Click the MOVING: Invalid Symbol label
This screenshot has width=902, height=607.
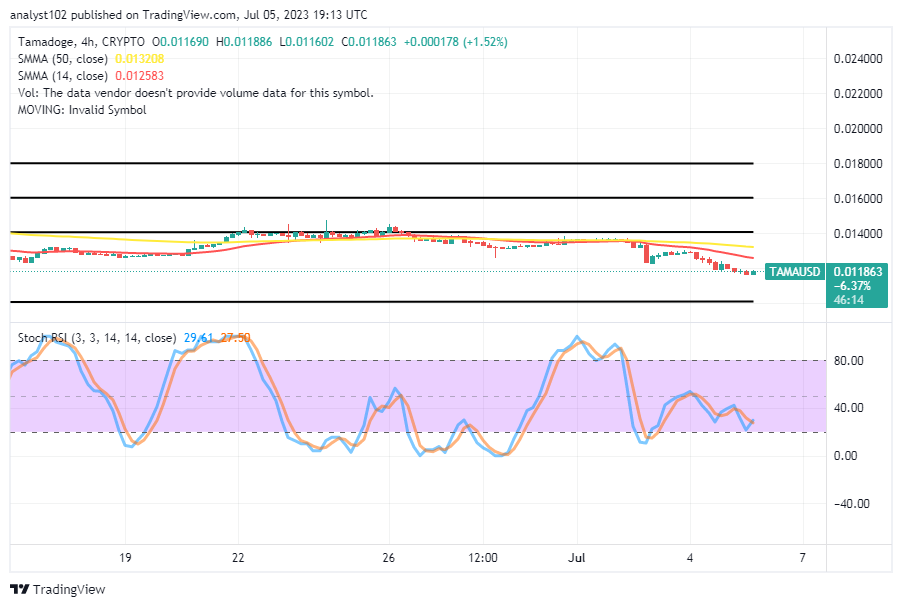[x=82, y=110]
